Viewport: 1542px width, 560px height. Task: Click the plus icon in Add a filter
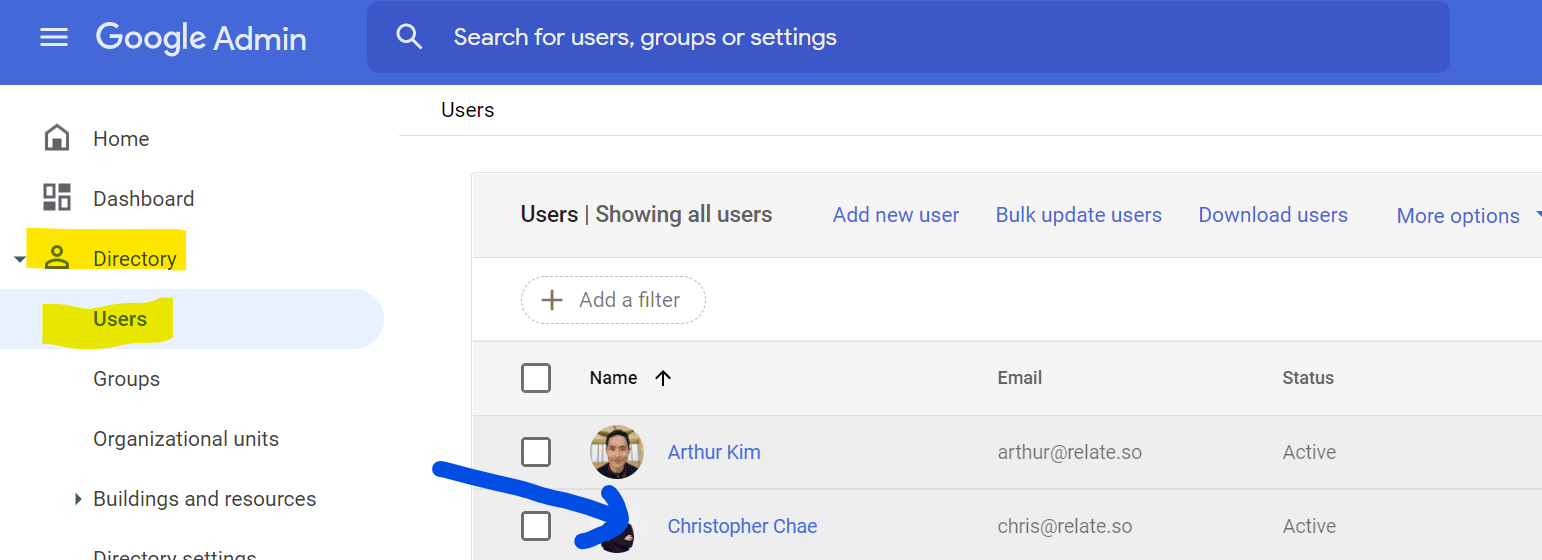552,300
